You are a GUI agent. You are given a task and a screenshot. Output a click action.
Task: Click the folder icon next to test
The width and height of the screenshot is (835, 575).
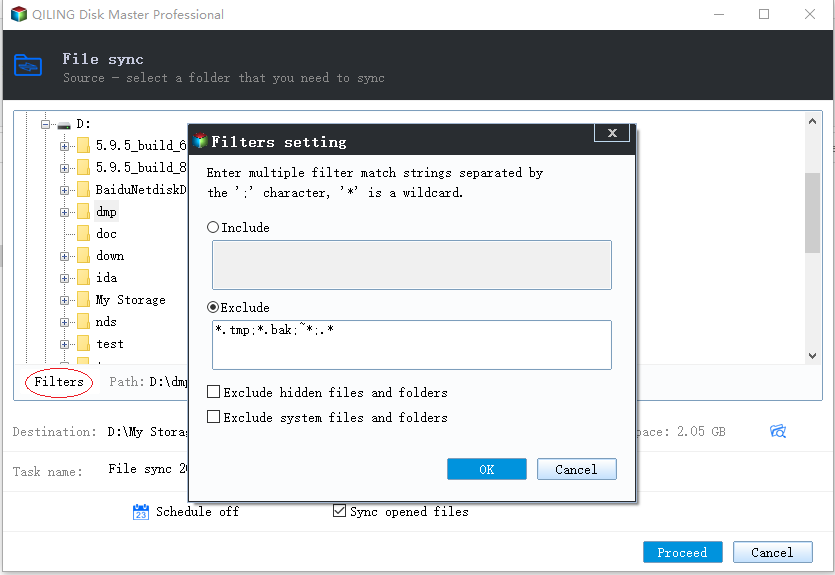83,344
